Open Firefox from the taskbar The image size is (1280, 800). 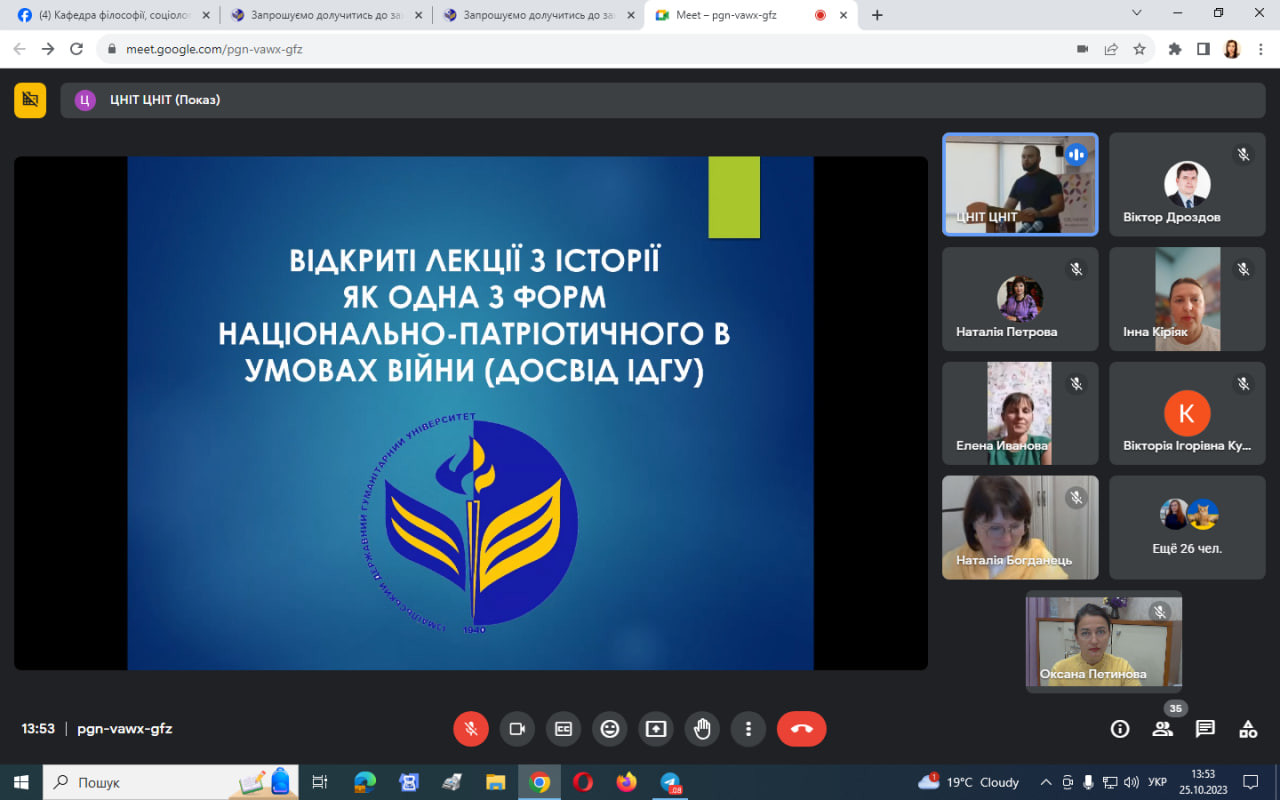coord(626,782)
